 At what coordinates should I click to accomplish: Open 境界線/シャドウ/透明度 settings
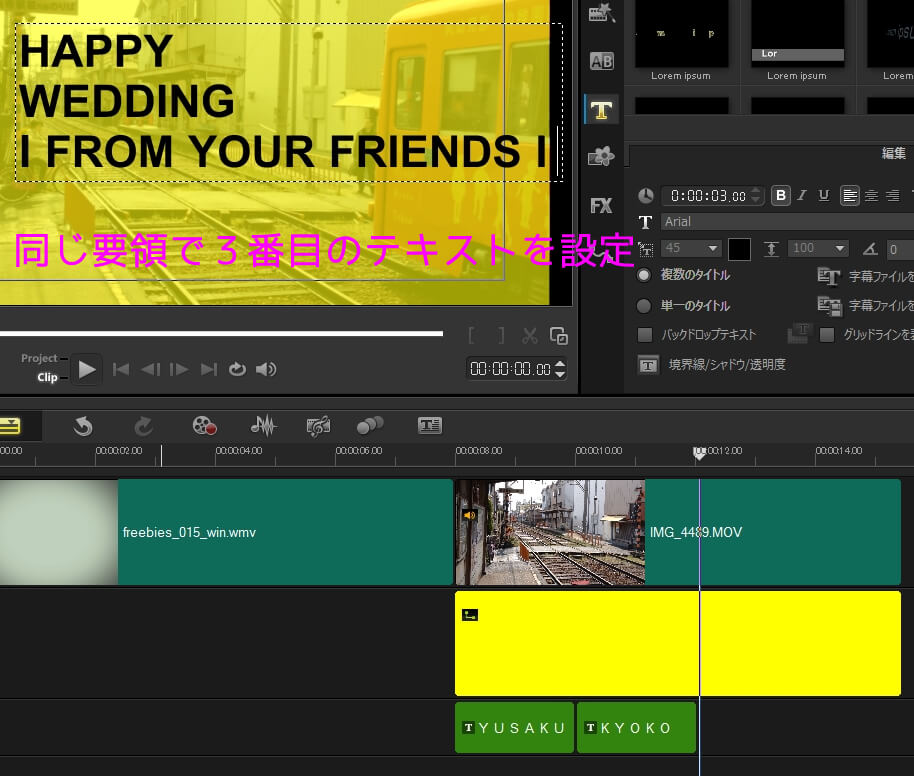711,365
